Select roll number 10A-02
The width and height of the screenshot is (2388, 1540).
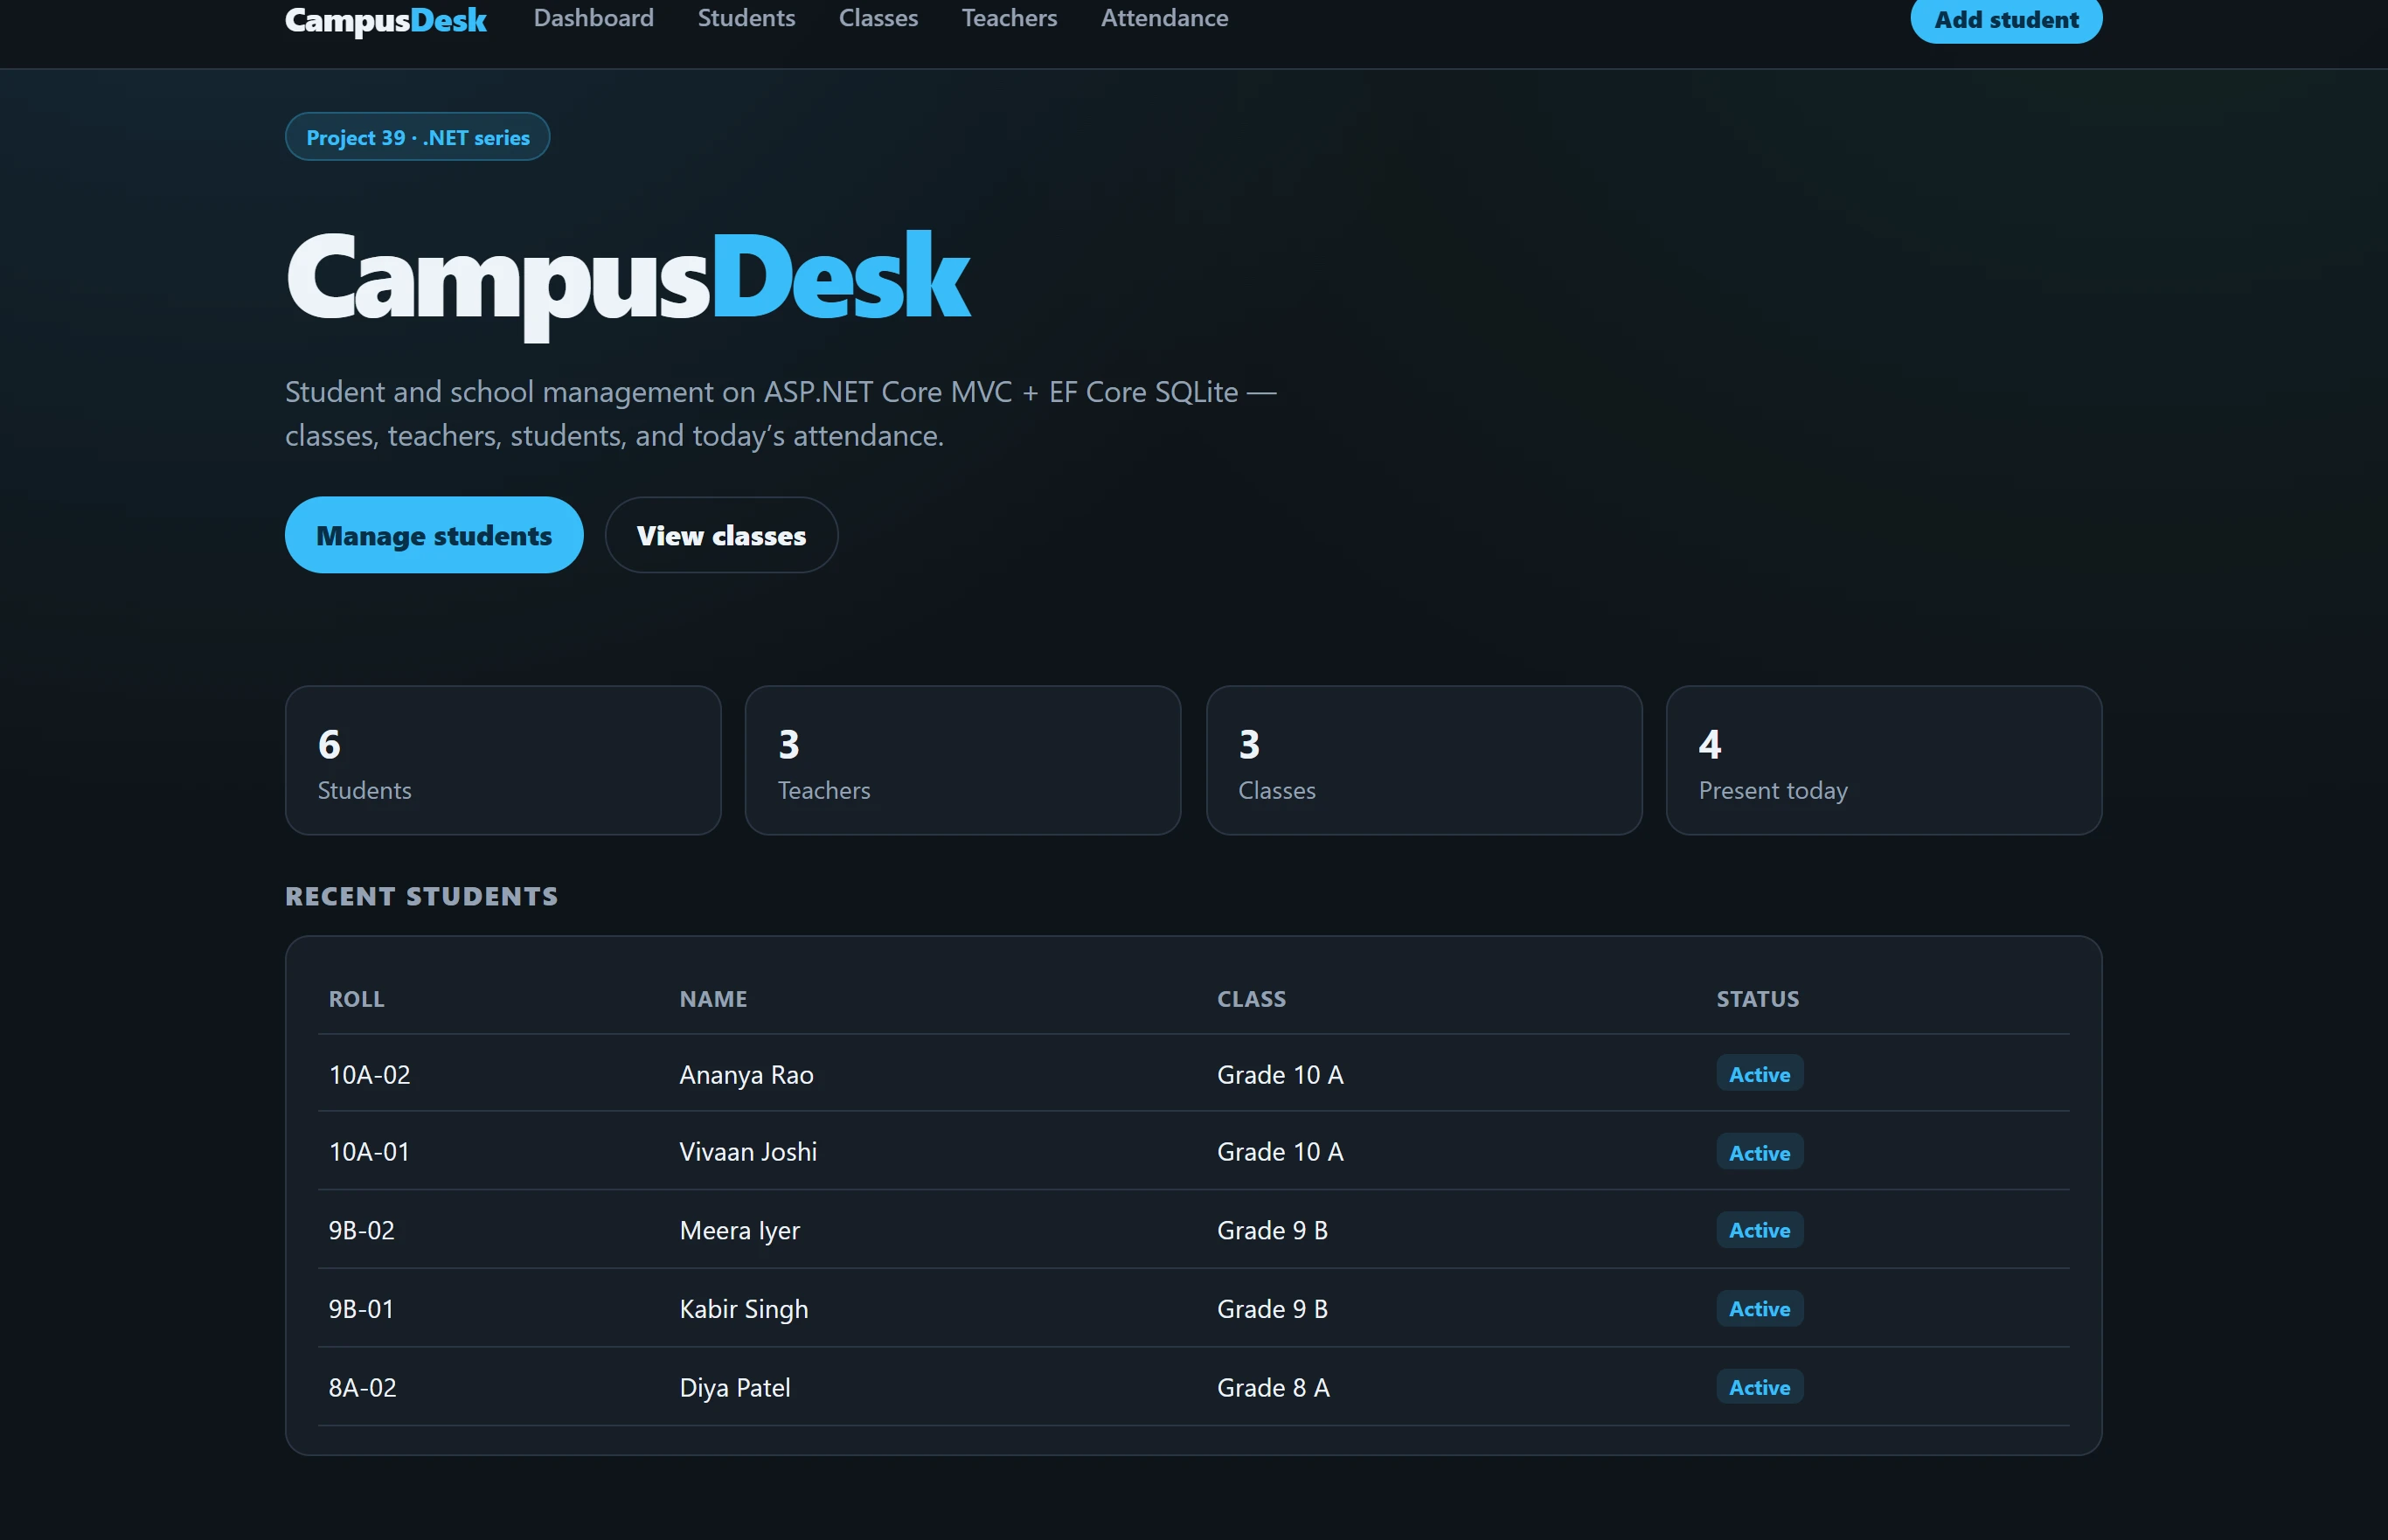pyautogui.click(x=369, y=1074)
